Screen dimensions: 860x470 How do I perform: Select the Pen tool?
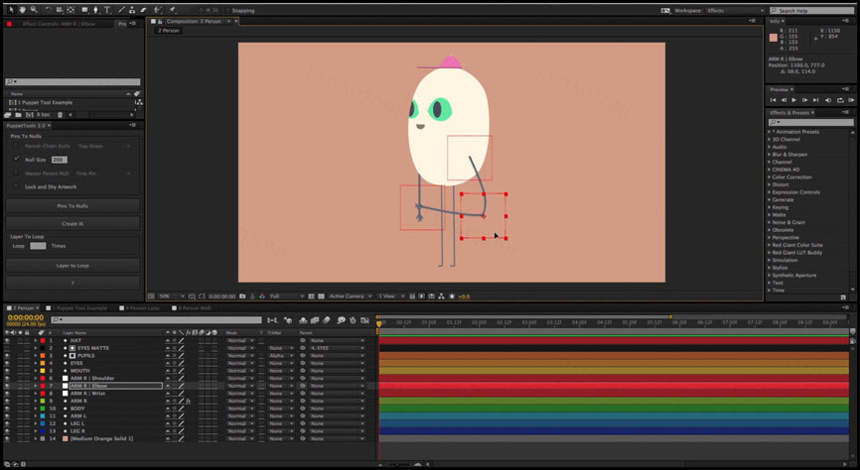point(96,10)
